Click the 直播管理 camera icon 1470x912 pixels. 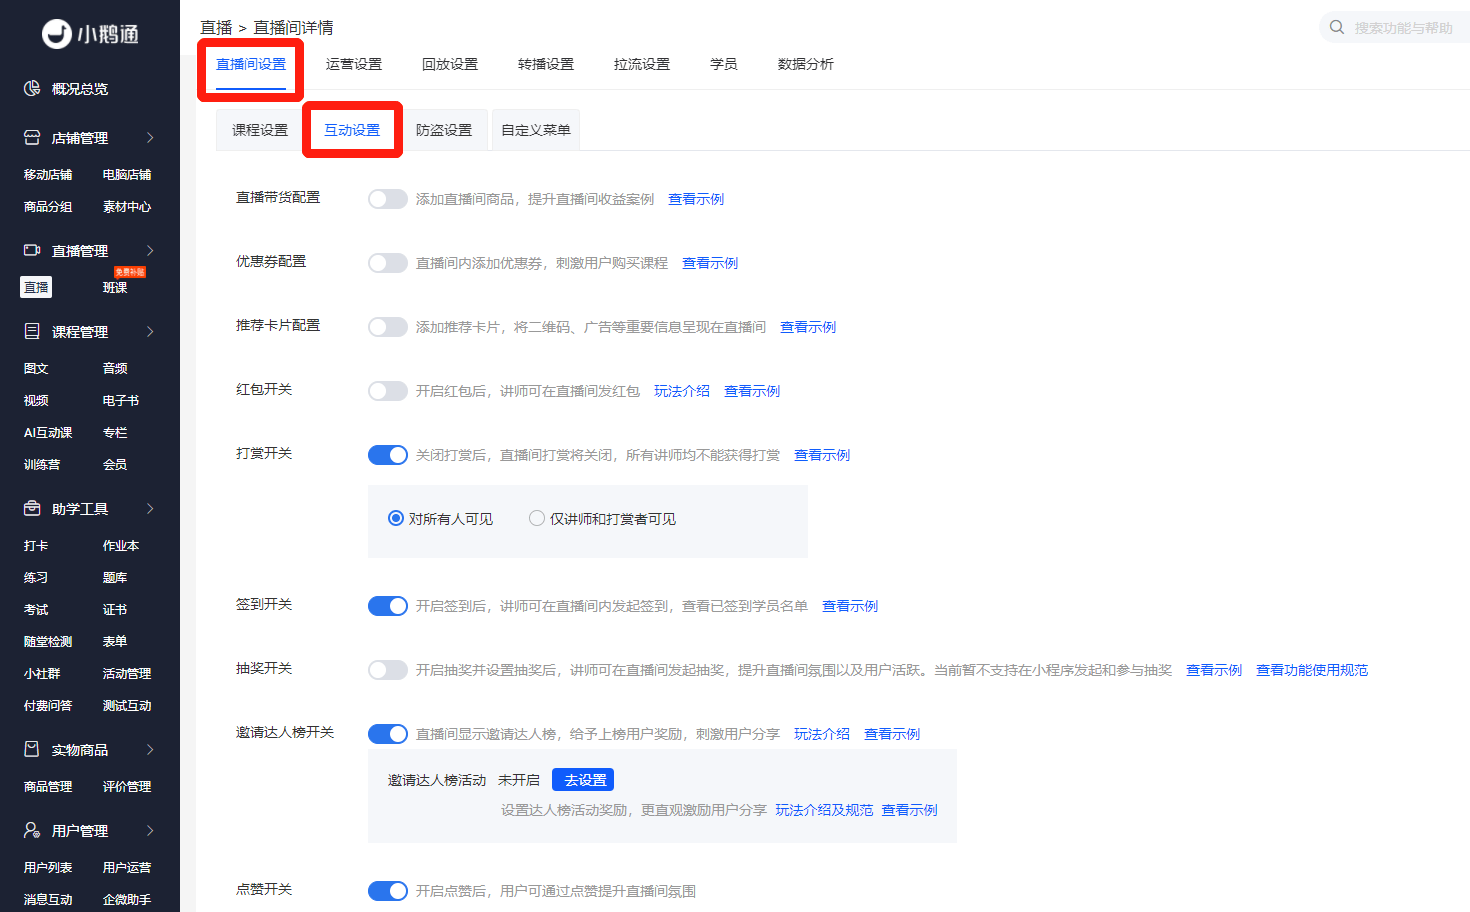coord(32,250)
